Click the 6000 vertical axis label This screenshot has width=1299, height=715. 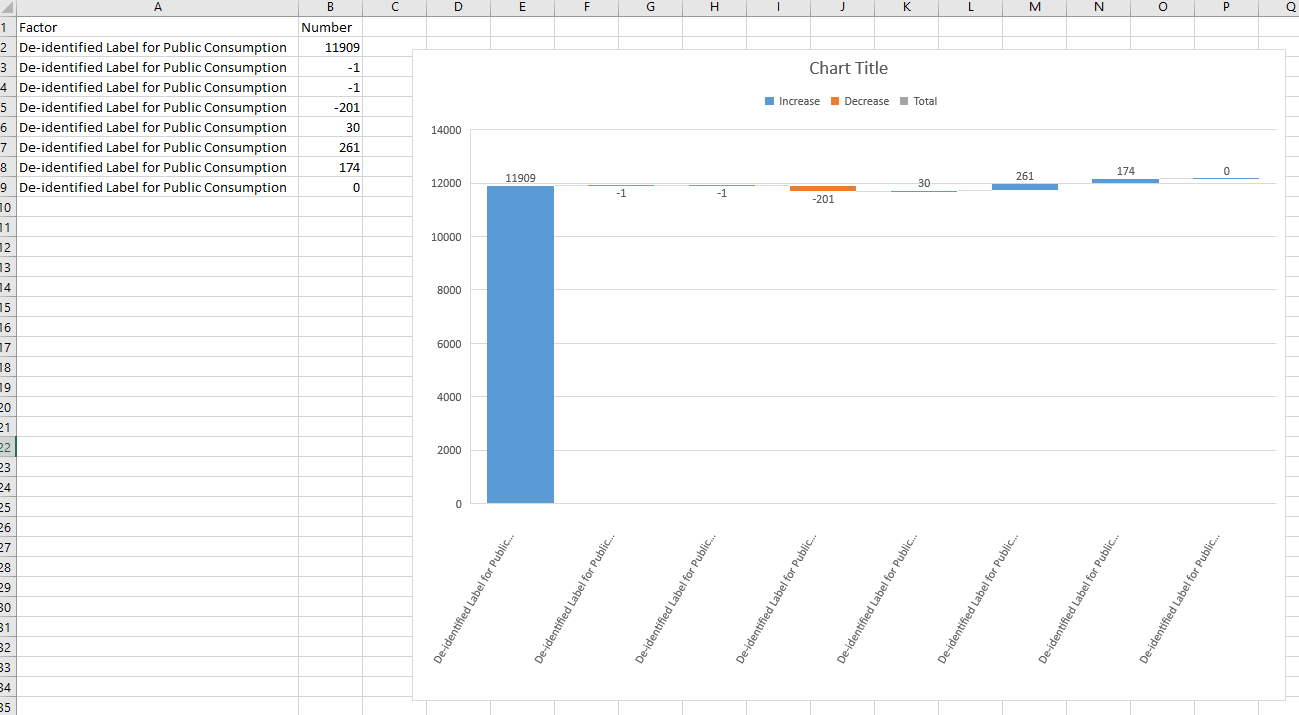449,344
